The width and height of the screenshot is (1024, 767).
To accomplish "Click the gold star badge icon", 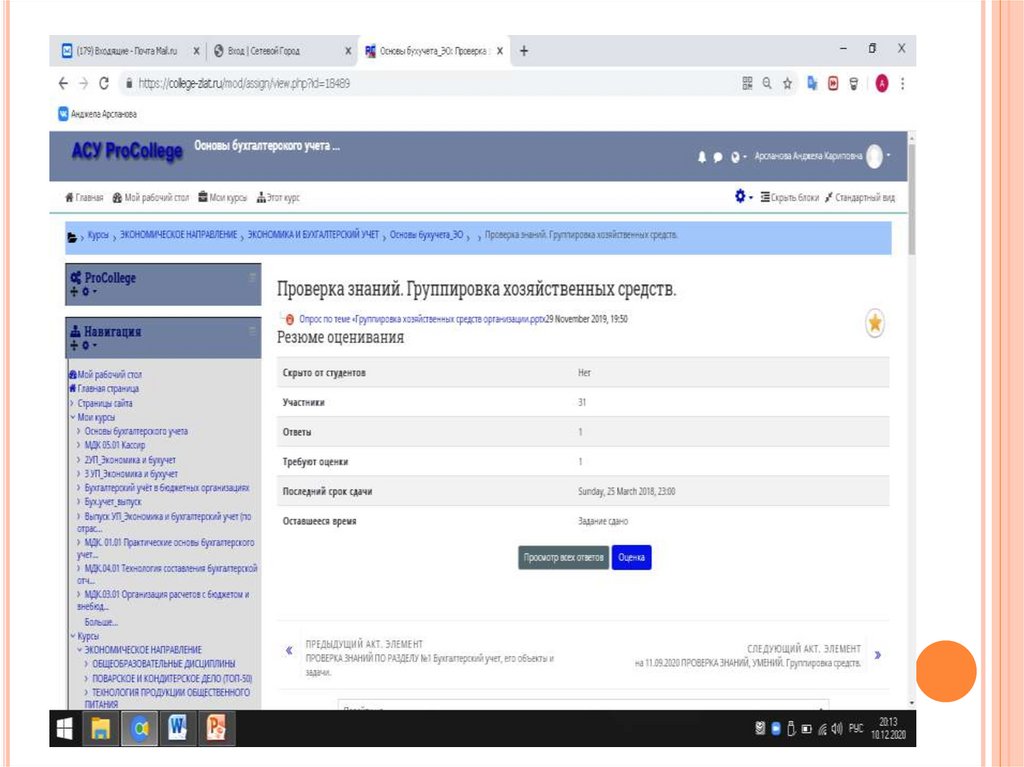I will click(874, 323).
